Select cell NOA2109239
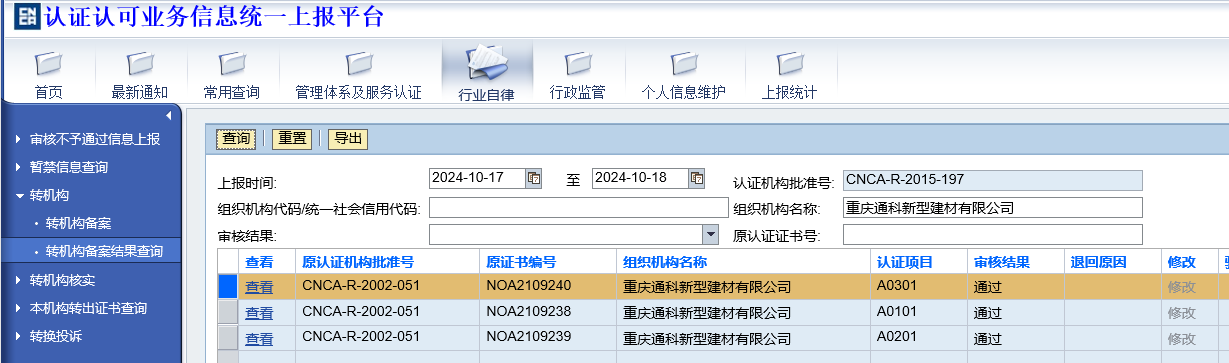 click(x=547, y=337)
